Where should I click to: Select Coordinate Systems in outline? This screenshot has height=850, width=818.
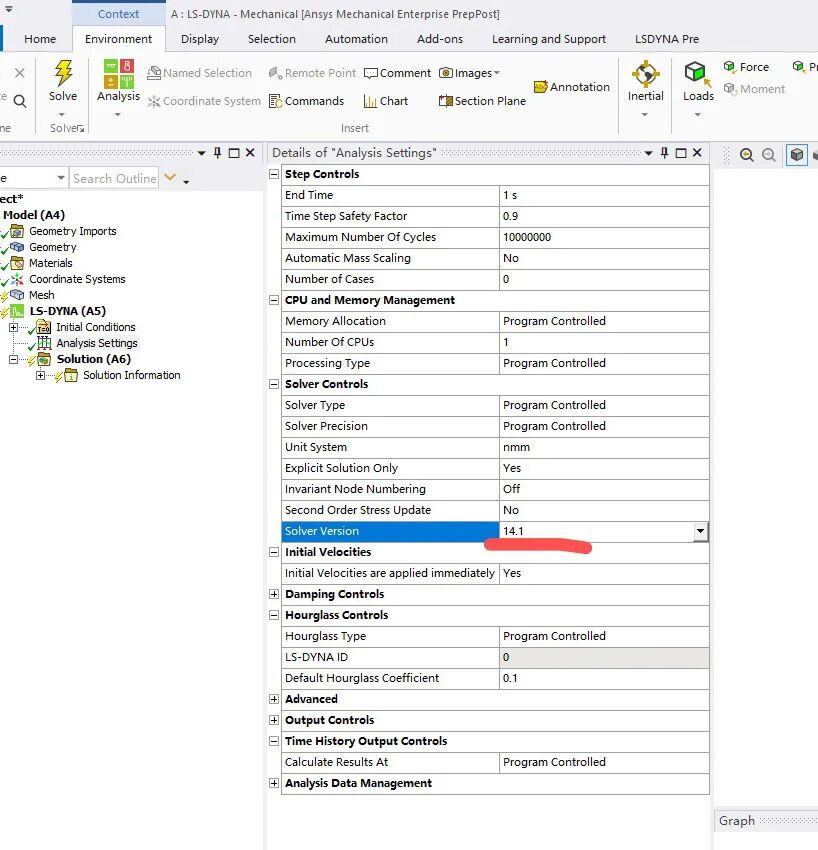pos(77,279)
